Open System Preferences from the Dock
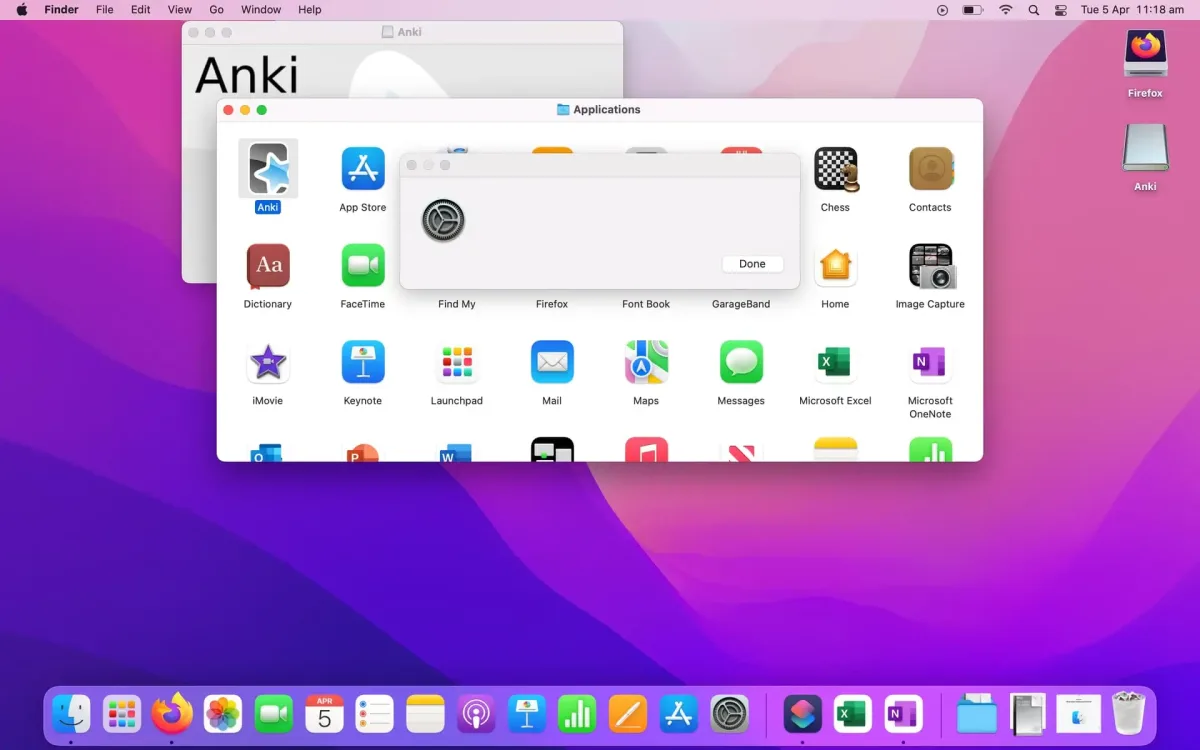Screen dimensions: 1200x750 click(730, 714)
